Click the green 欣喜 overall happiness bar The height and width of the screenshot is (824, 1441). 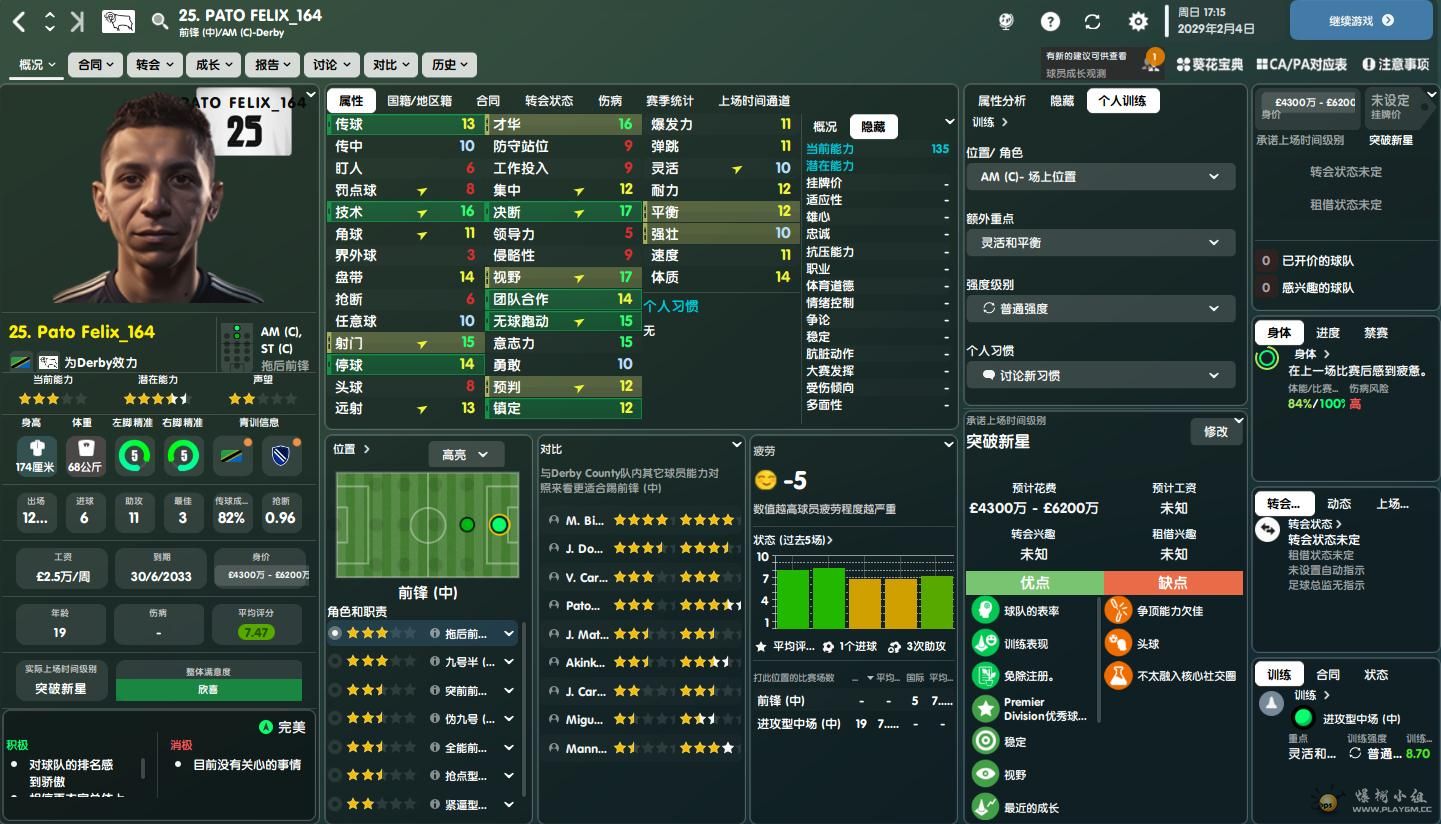tap(208, 689)
